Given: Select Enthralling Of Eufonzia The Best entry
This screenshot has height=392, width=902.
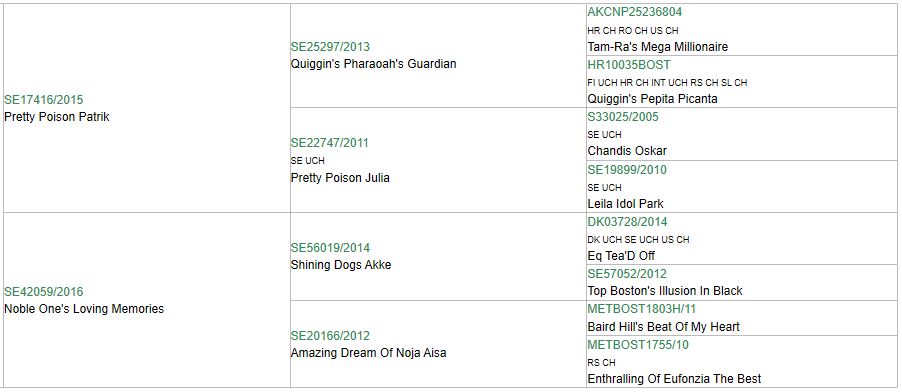Looking at the screenshot, I should [674, 379].
